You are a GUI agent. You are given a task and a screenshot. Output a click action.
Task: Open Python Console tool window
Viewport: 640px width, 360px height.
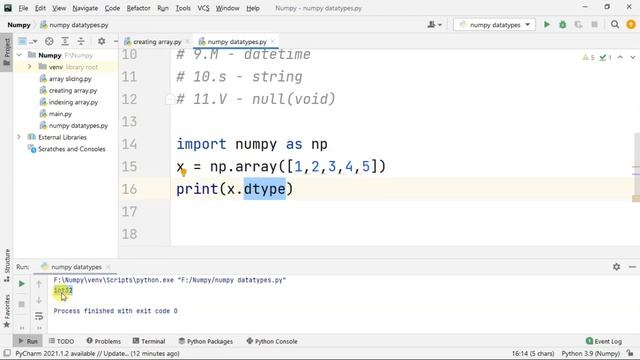pyautogui.click(x=272, y=341)
